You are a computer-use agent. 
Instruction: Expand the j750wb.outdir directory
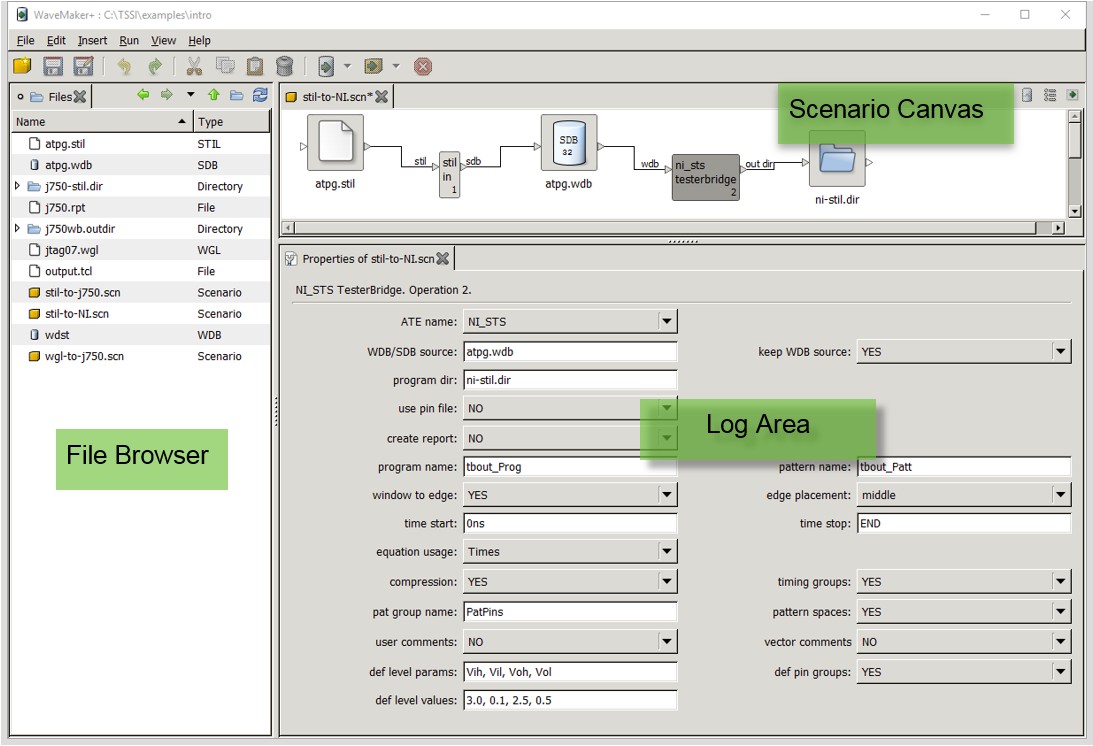[x=17, y=229]
